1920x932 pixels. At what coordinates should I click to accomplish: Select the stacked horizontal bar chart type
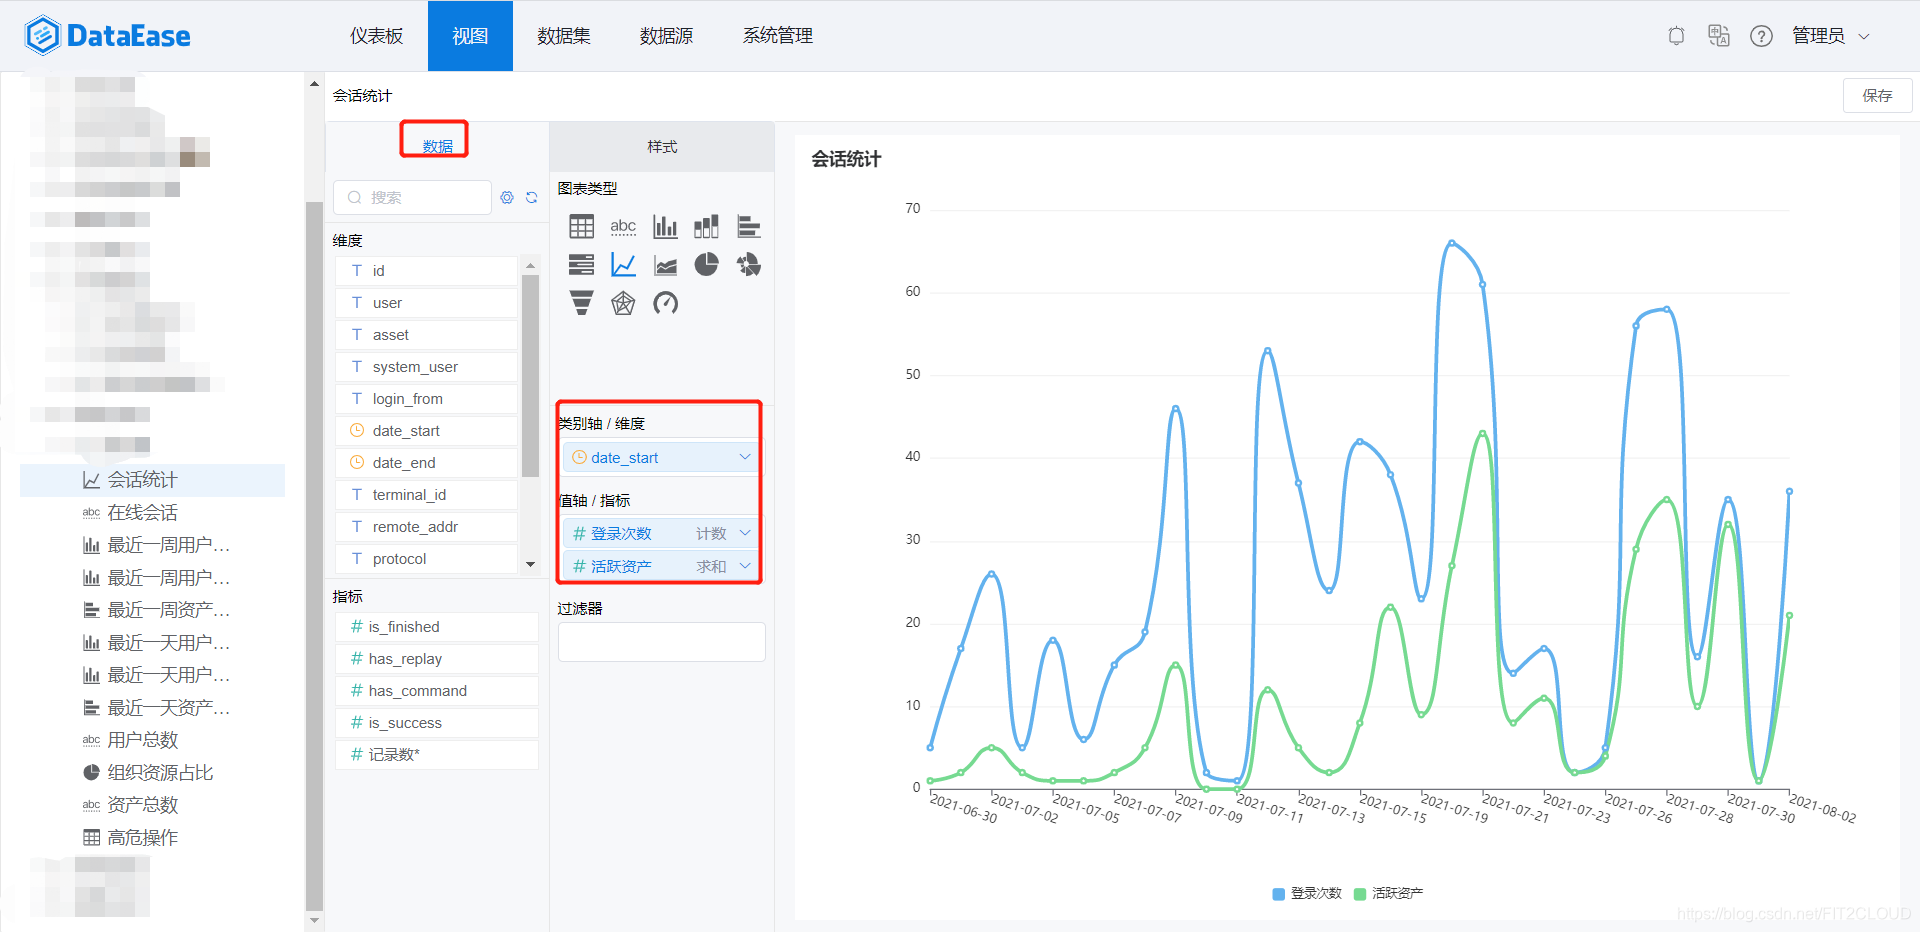[581, 264]
